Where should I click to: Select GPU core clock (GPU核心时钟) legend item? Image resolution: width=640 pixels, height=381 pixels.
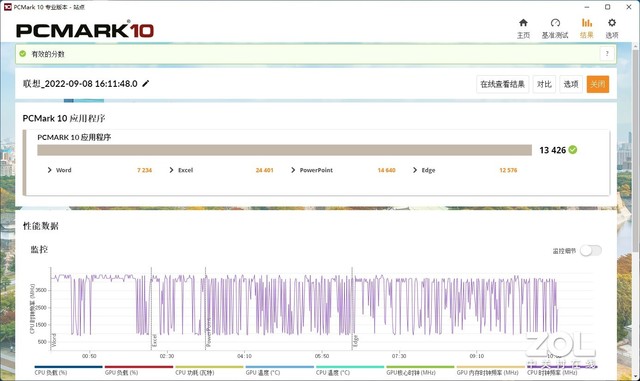click(x=420, y=370)
